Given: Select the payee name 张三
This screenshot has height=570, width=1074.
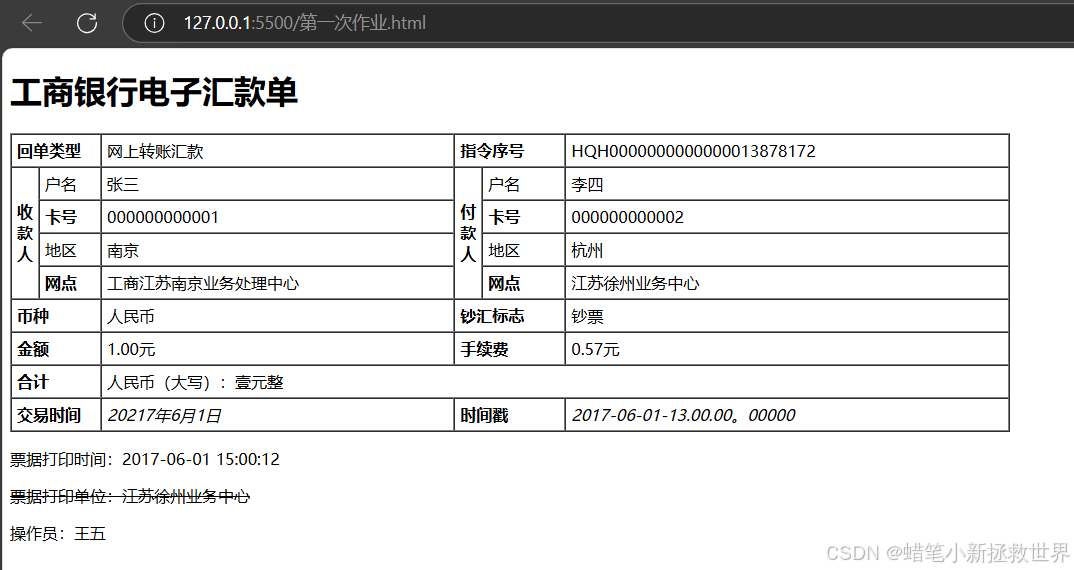Looking at the screenshot, I should coord(123,184).
